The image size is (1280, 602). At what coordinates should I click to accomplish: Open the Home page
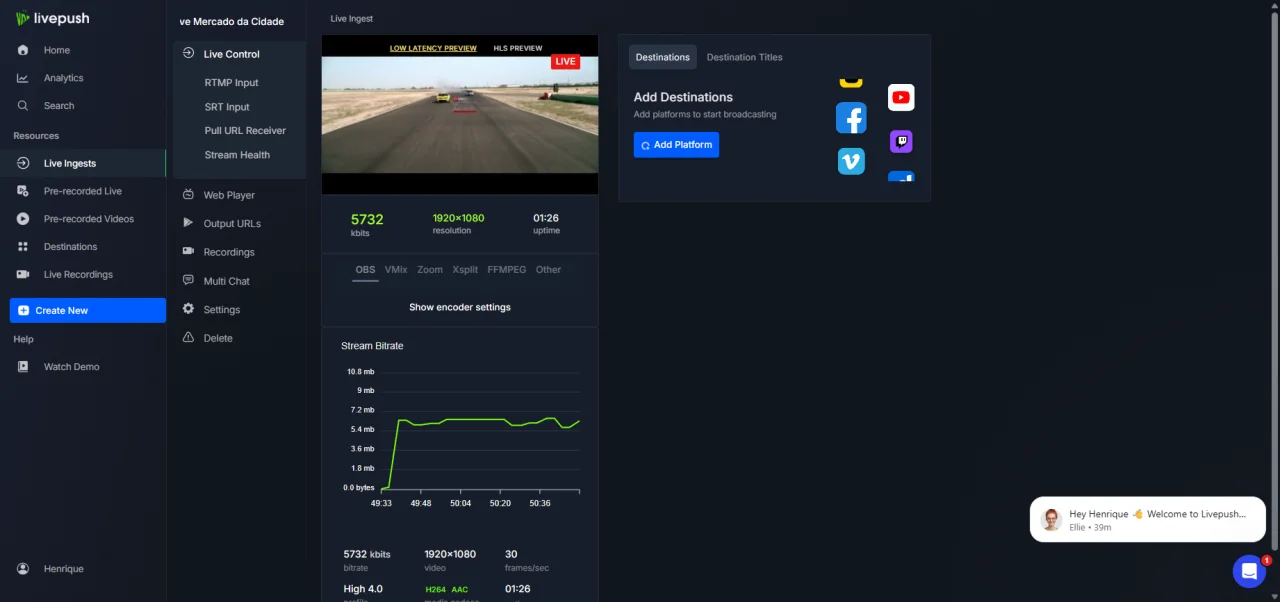(x=57, y=50)
